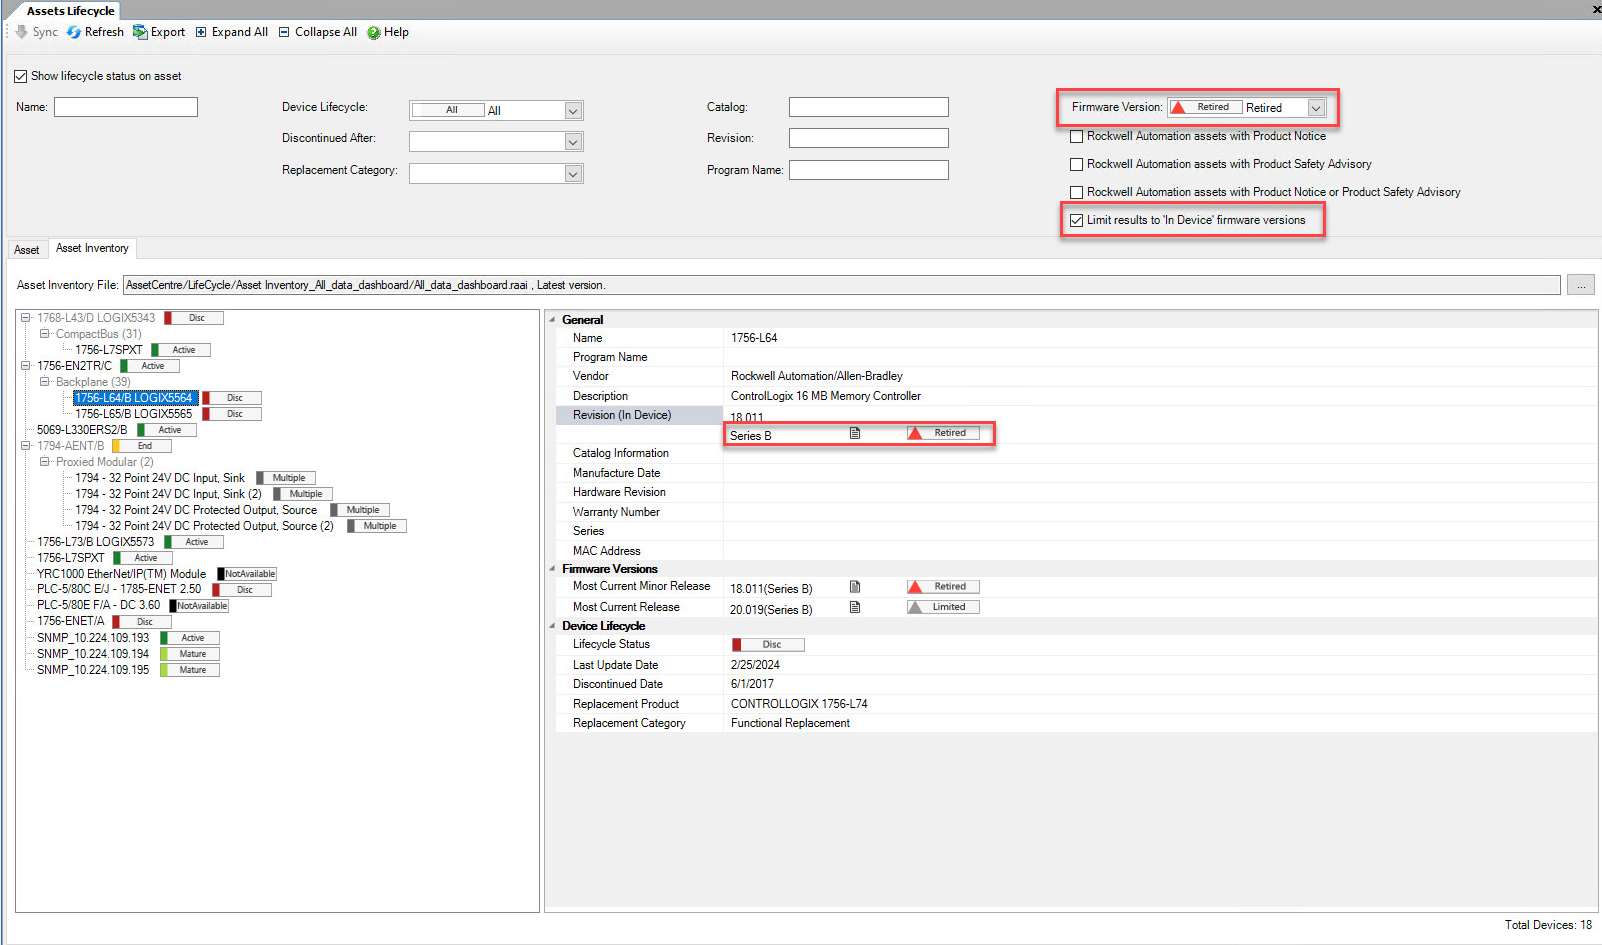
Task: Open the Device Lifecycle dropdown
Action: 573,111
